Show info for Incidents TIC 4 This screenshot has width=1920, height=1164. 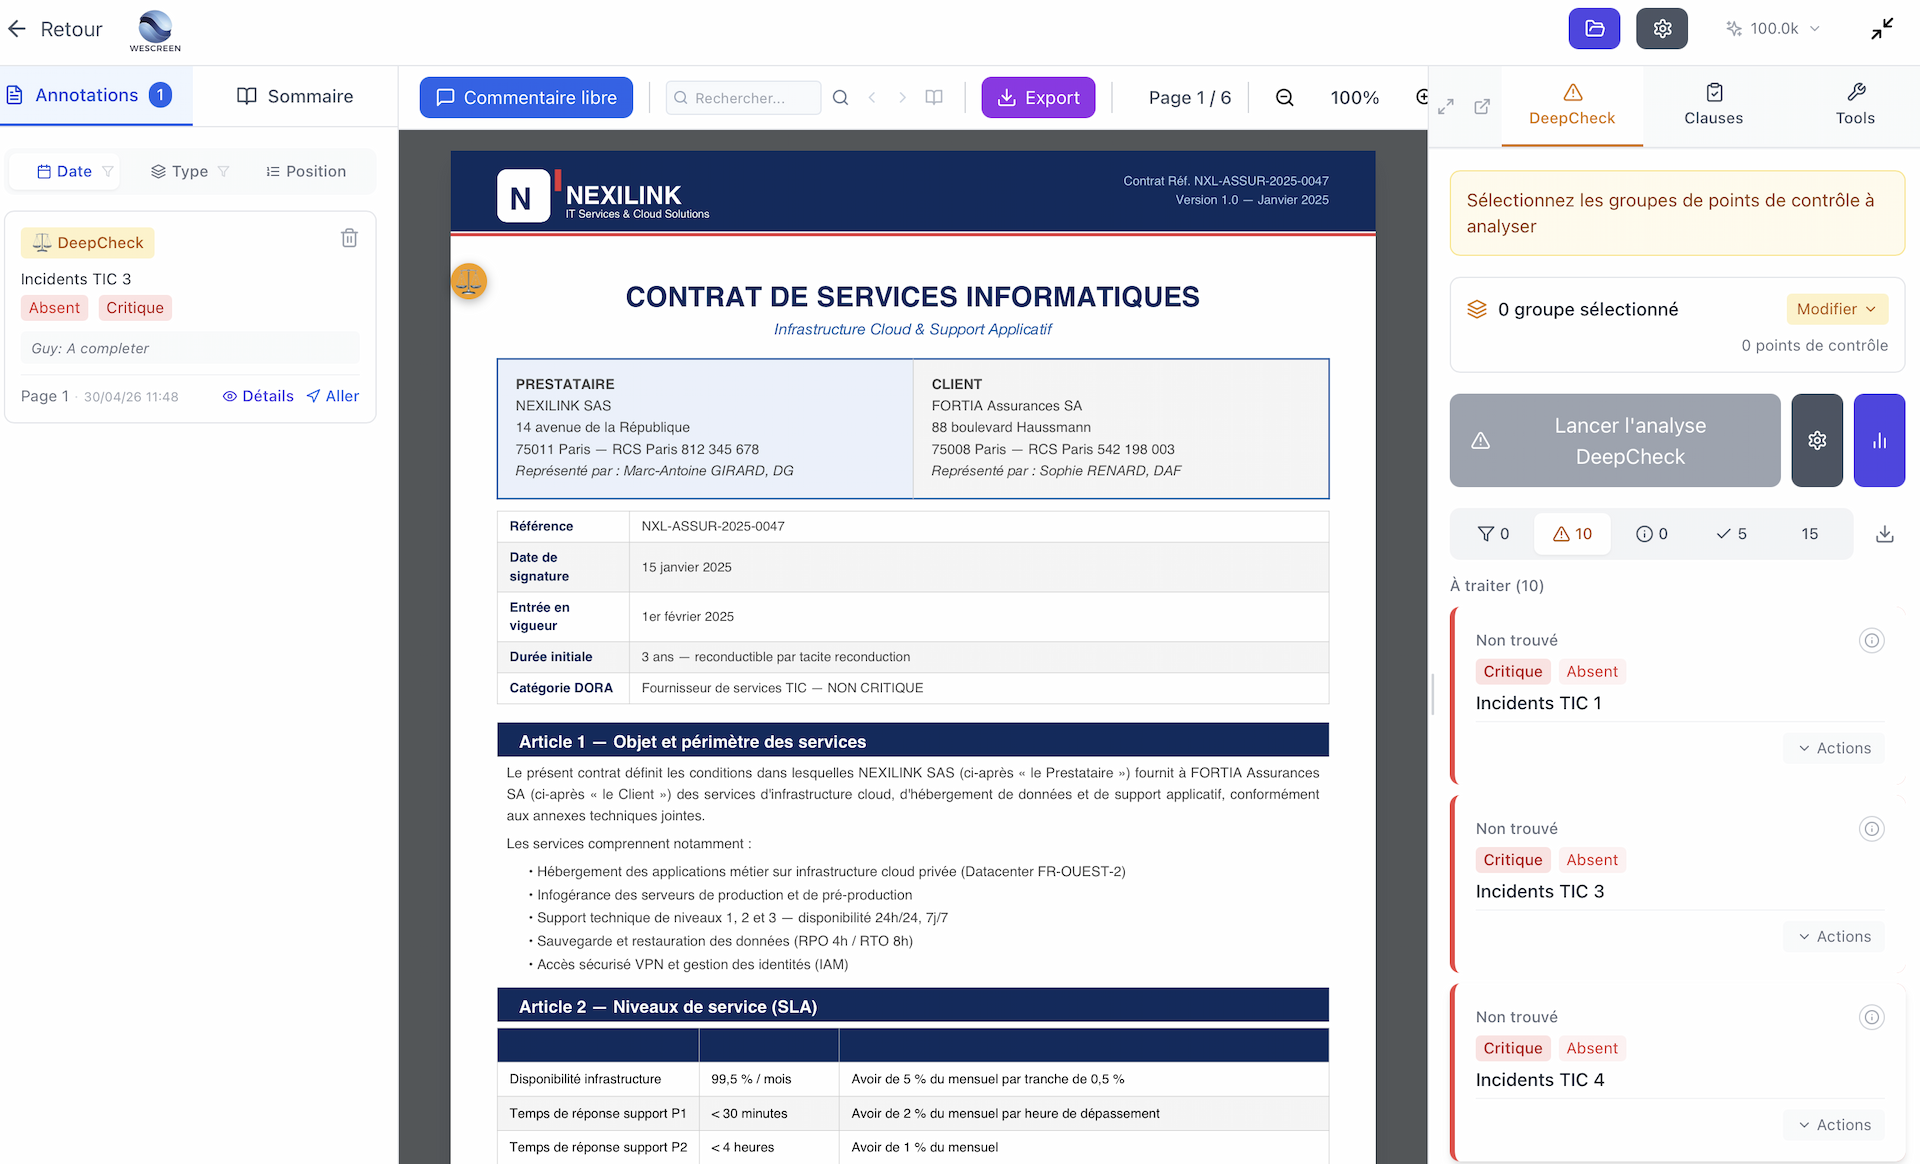[1872, 1017]
